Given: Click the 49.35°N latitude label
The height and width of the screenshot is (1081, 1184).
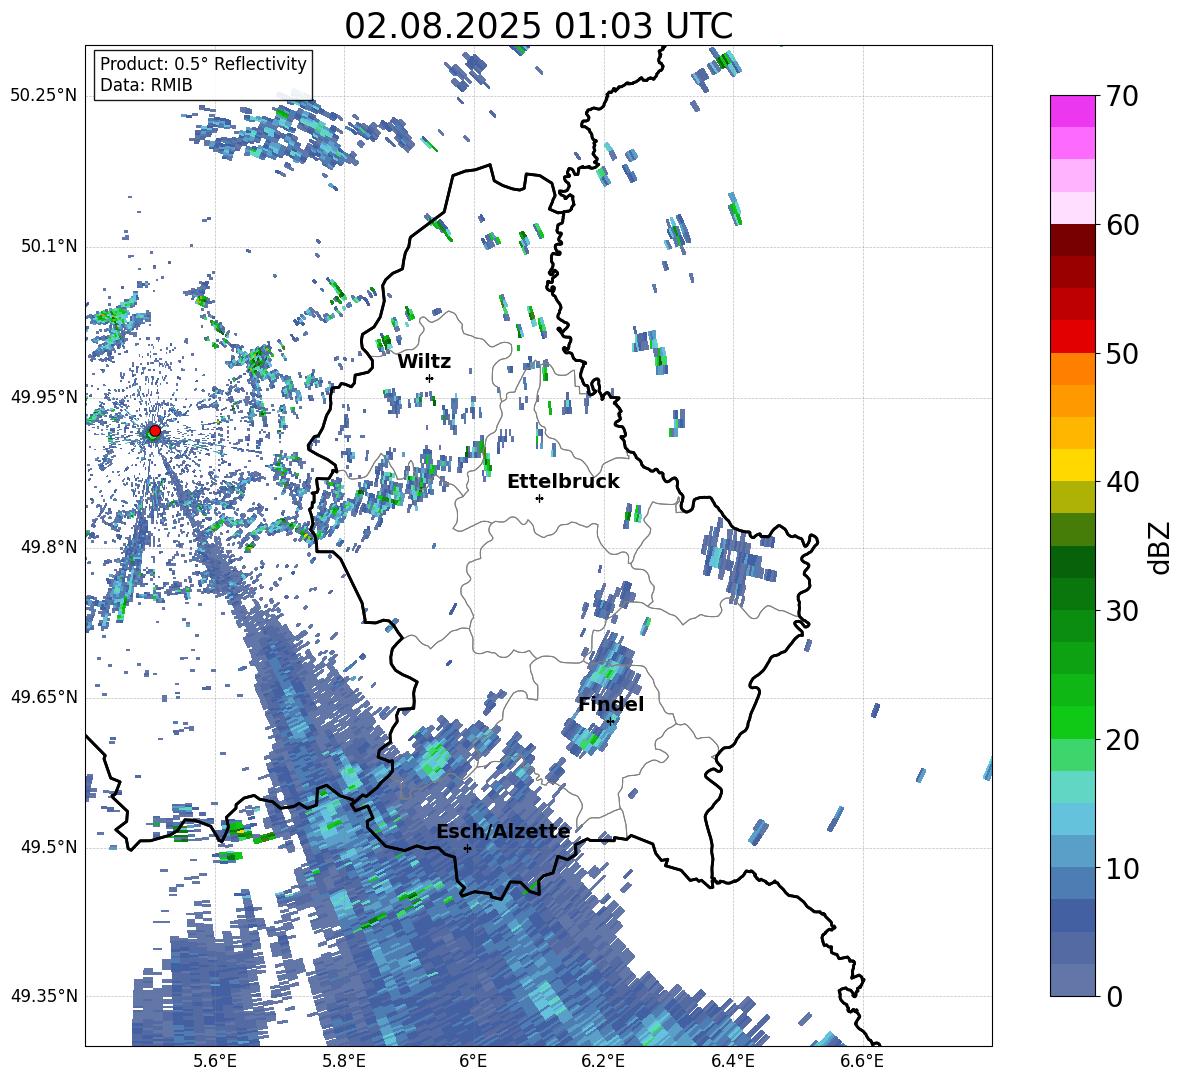Looking at the screenshot, I should coord(44,996).
